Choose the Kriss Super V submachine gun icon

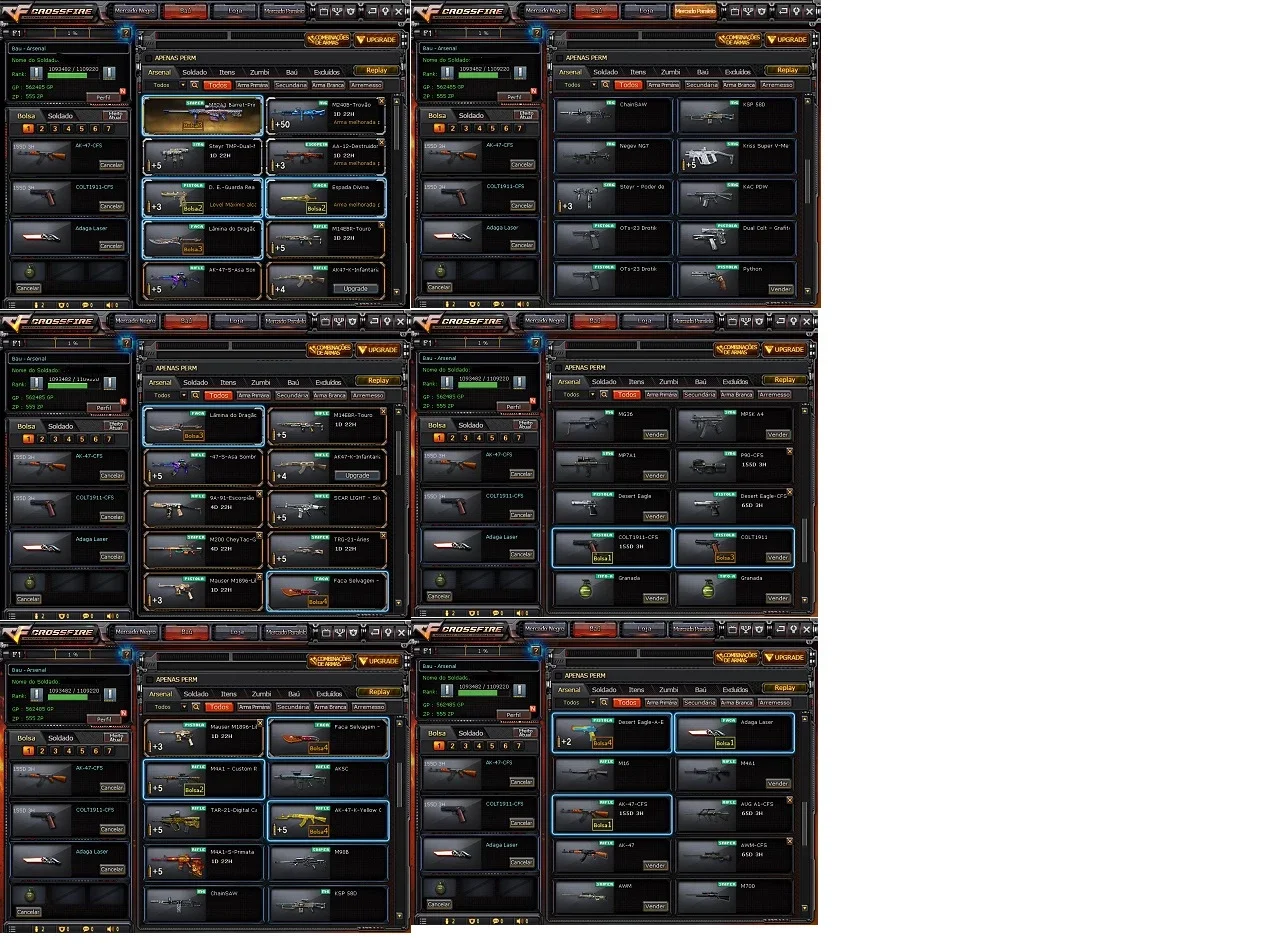tap(710, 157)
